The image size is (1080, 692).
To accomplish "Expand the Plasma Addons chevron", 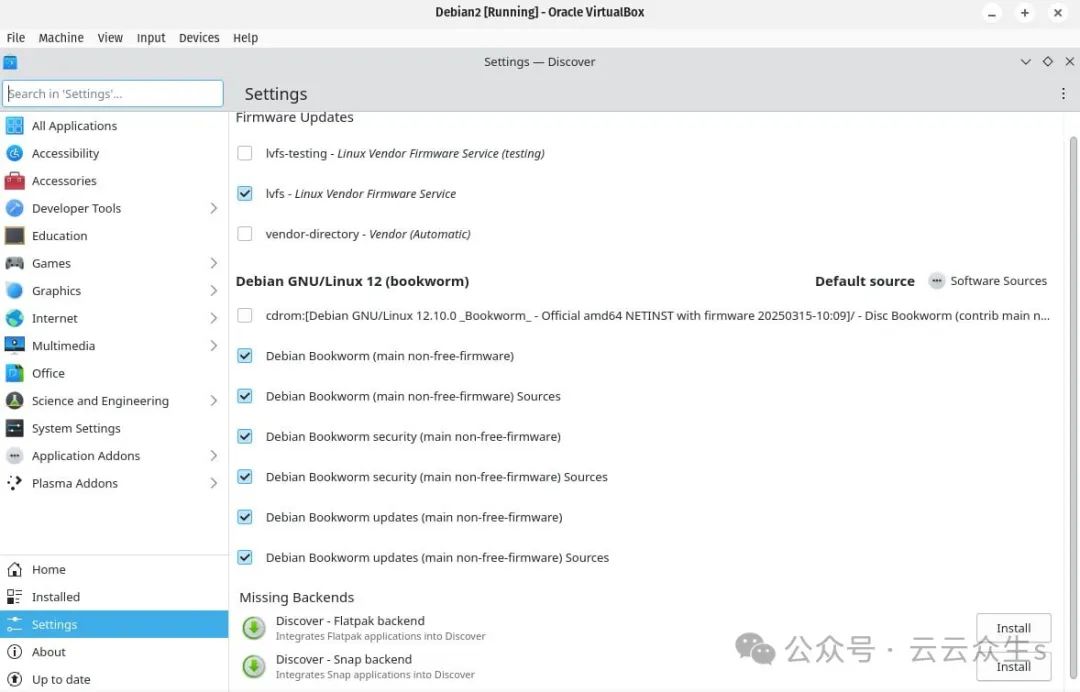I will (213, 483).
